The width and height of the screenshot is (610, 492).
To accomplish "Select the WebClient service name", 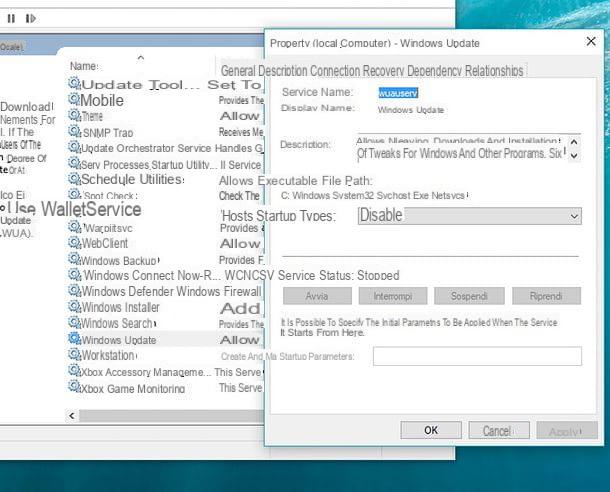I will point(104,243).
